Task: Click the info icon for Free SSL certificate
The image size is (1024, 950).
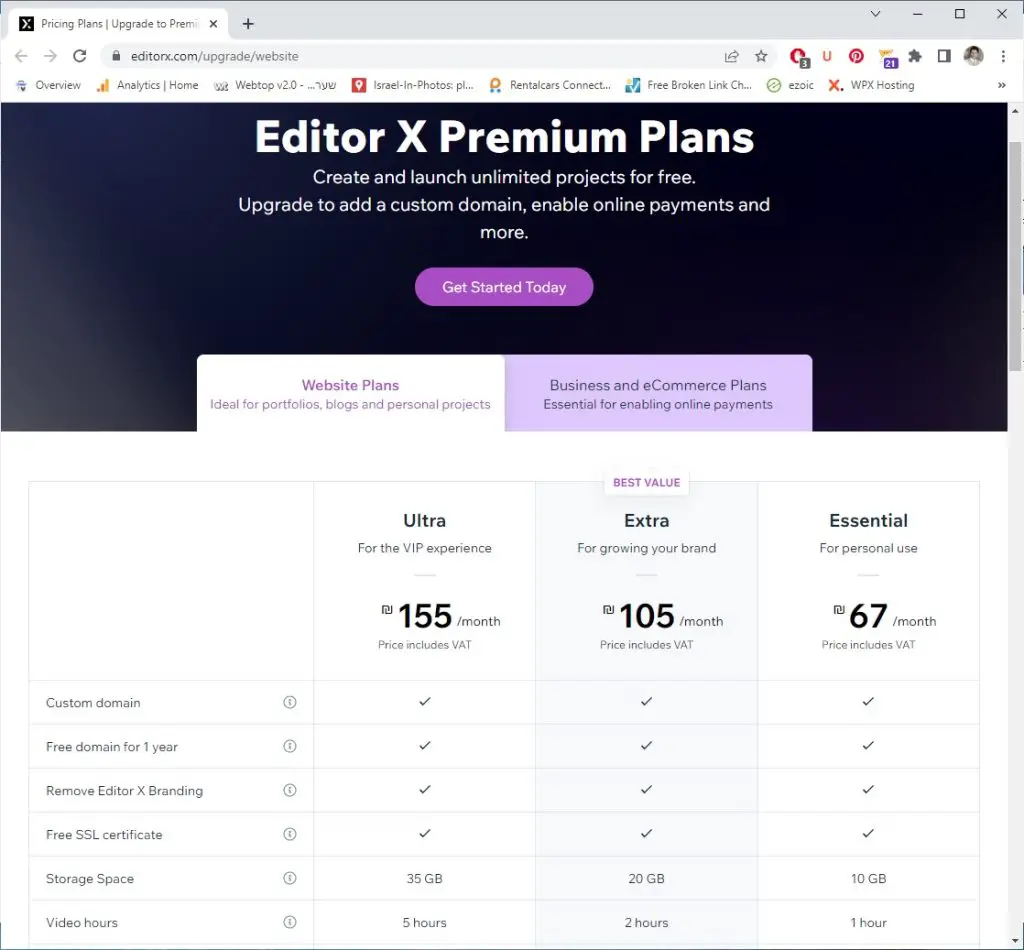Action: click(x=289, y=834)
